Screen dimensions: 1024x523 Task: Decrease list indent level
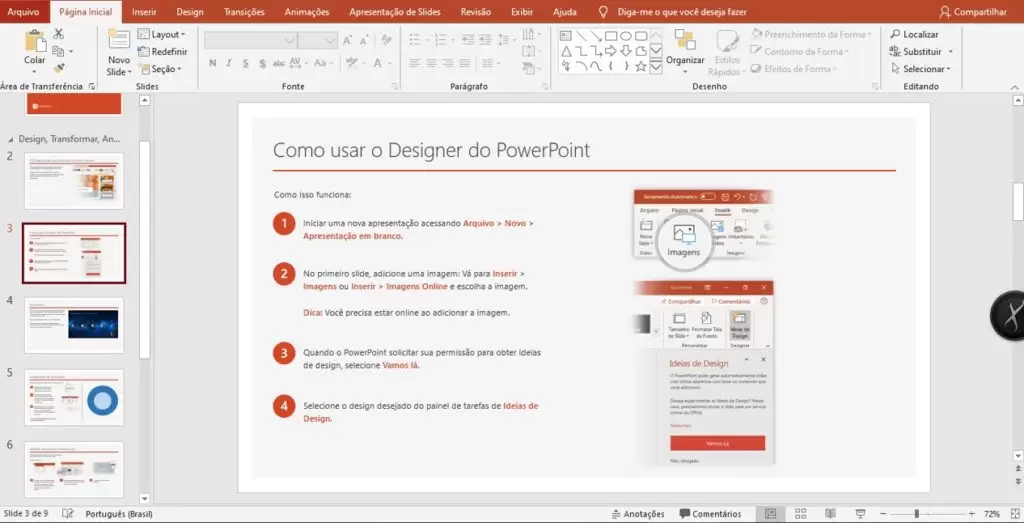point(468,40)
